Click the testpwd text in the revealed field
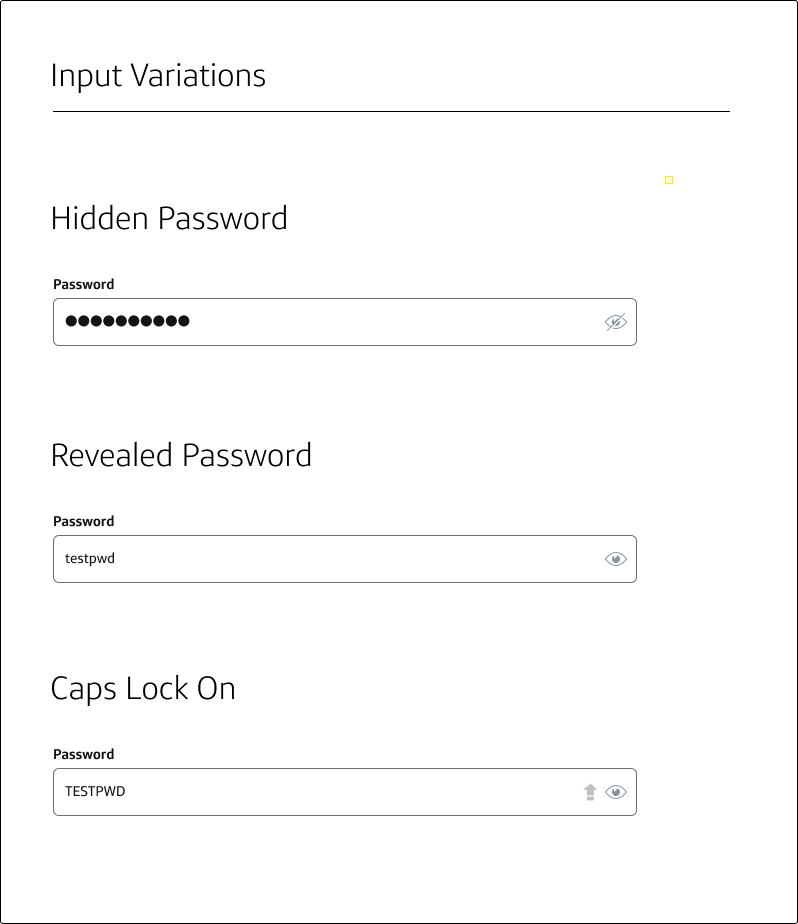Screen dimensions: 798x924 coord(90,559)
